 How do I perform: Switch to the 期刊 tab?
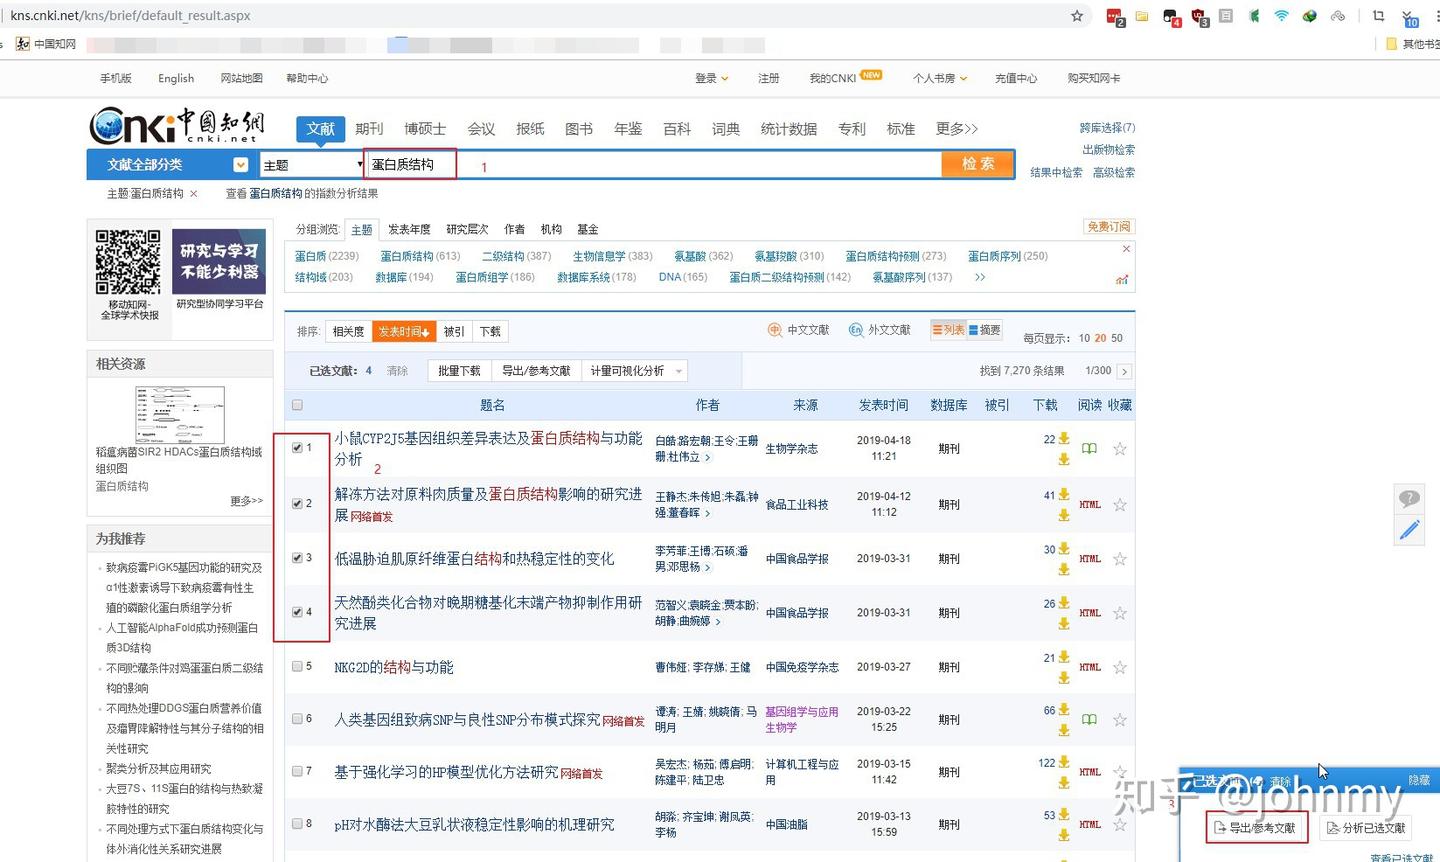point(369,128)
